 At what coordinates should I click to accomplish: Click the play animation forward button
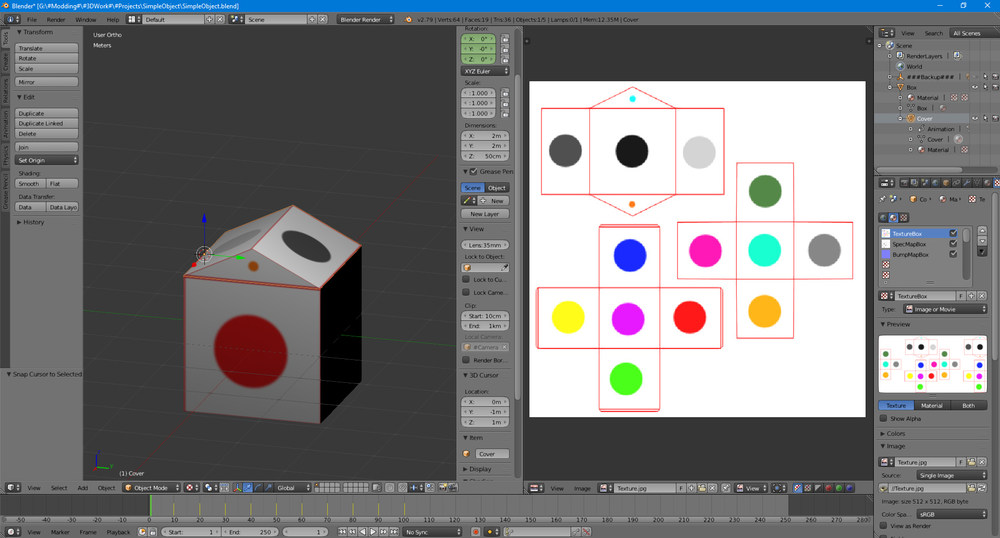[x=373, y=532]
